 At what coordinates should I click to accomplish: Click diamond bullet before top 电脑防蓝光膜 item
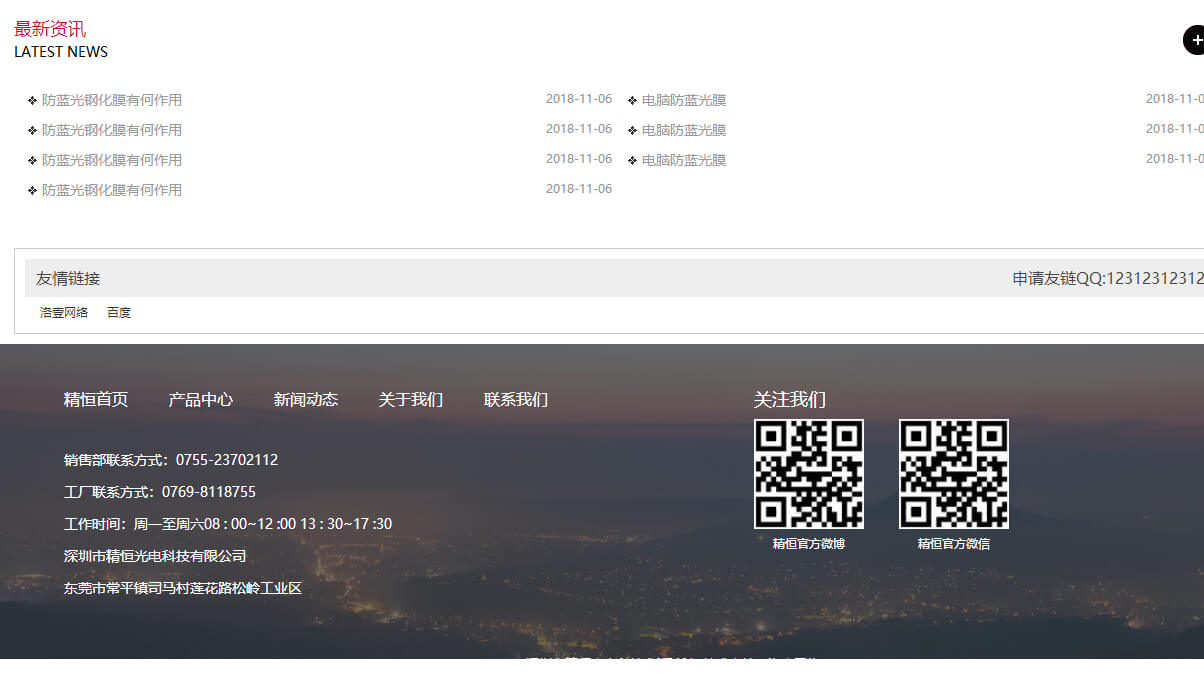click(x=632, y=100)
